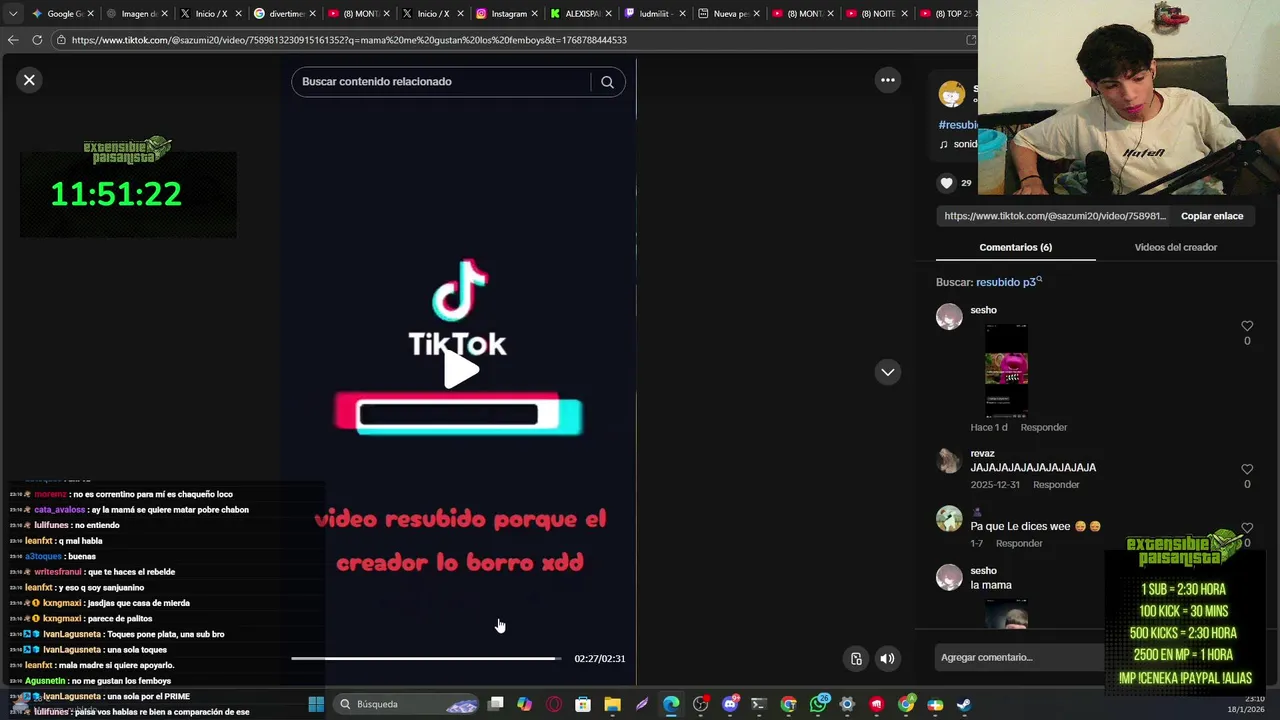Open Copilot from the taskbar
This screenshot has width=1280, height=720.
click(524, 704)
